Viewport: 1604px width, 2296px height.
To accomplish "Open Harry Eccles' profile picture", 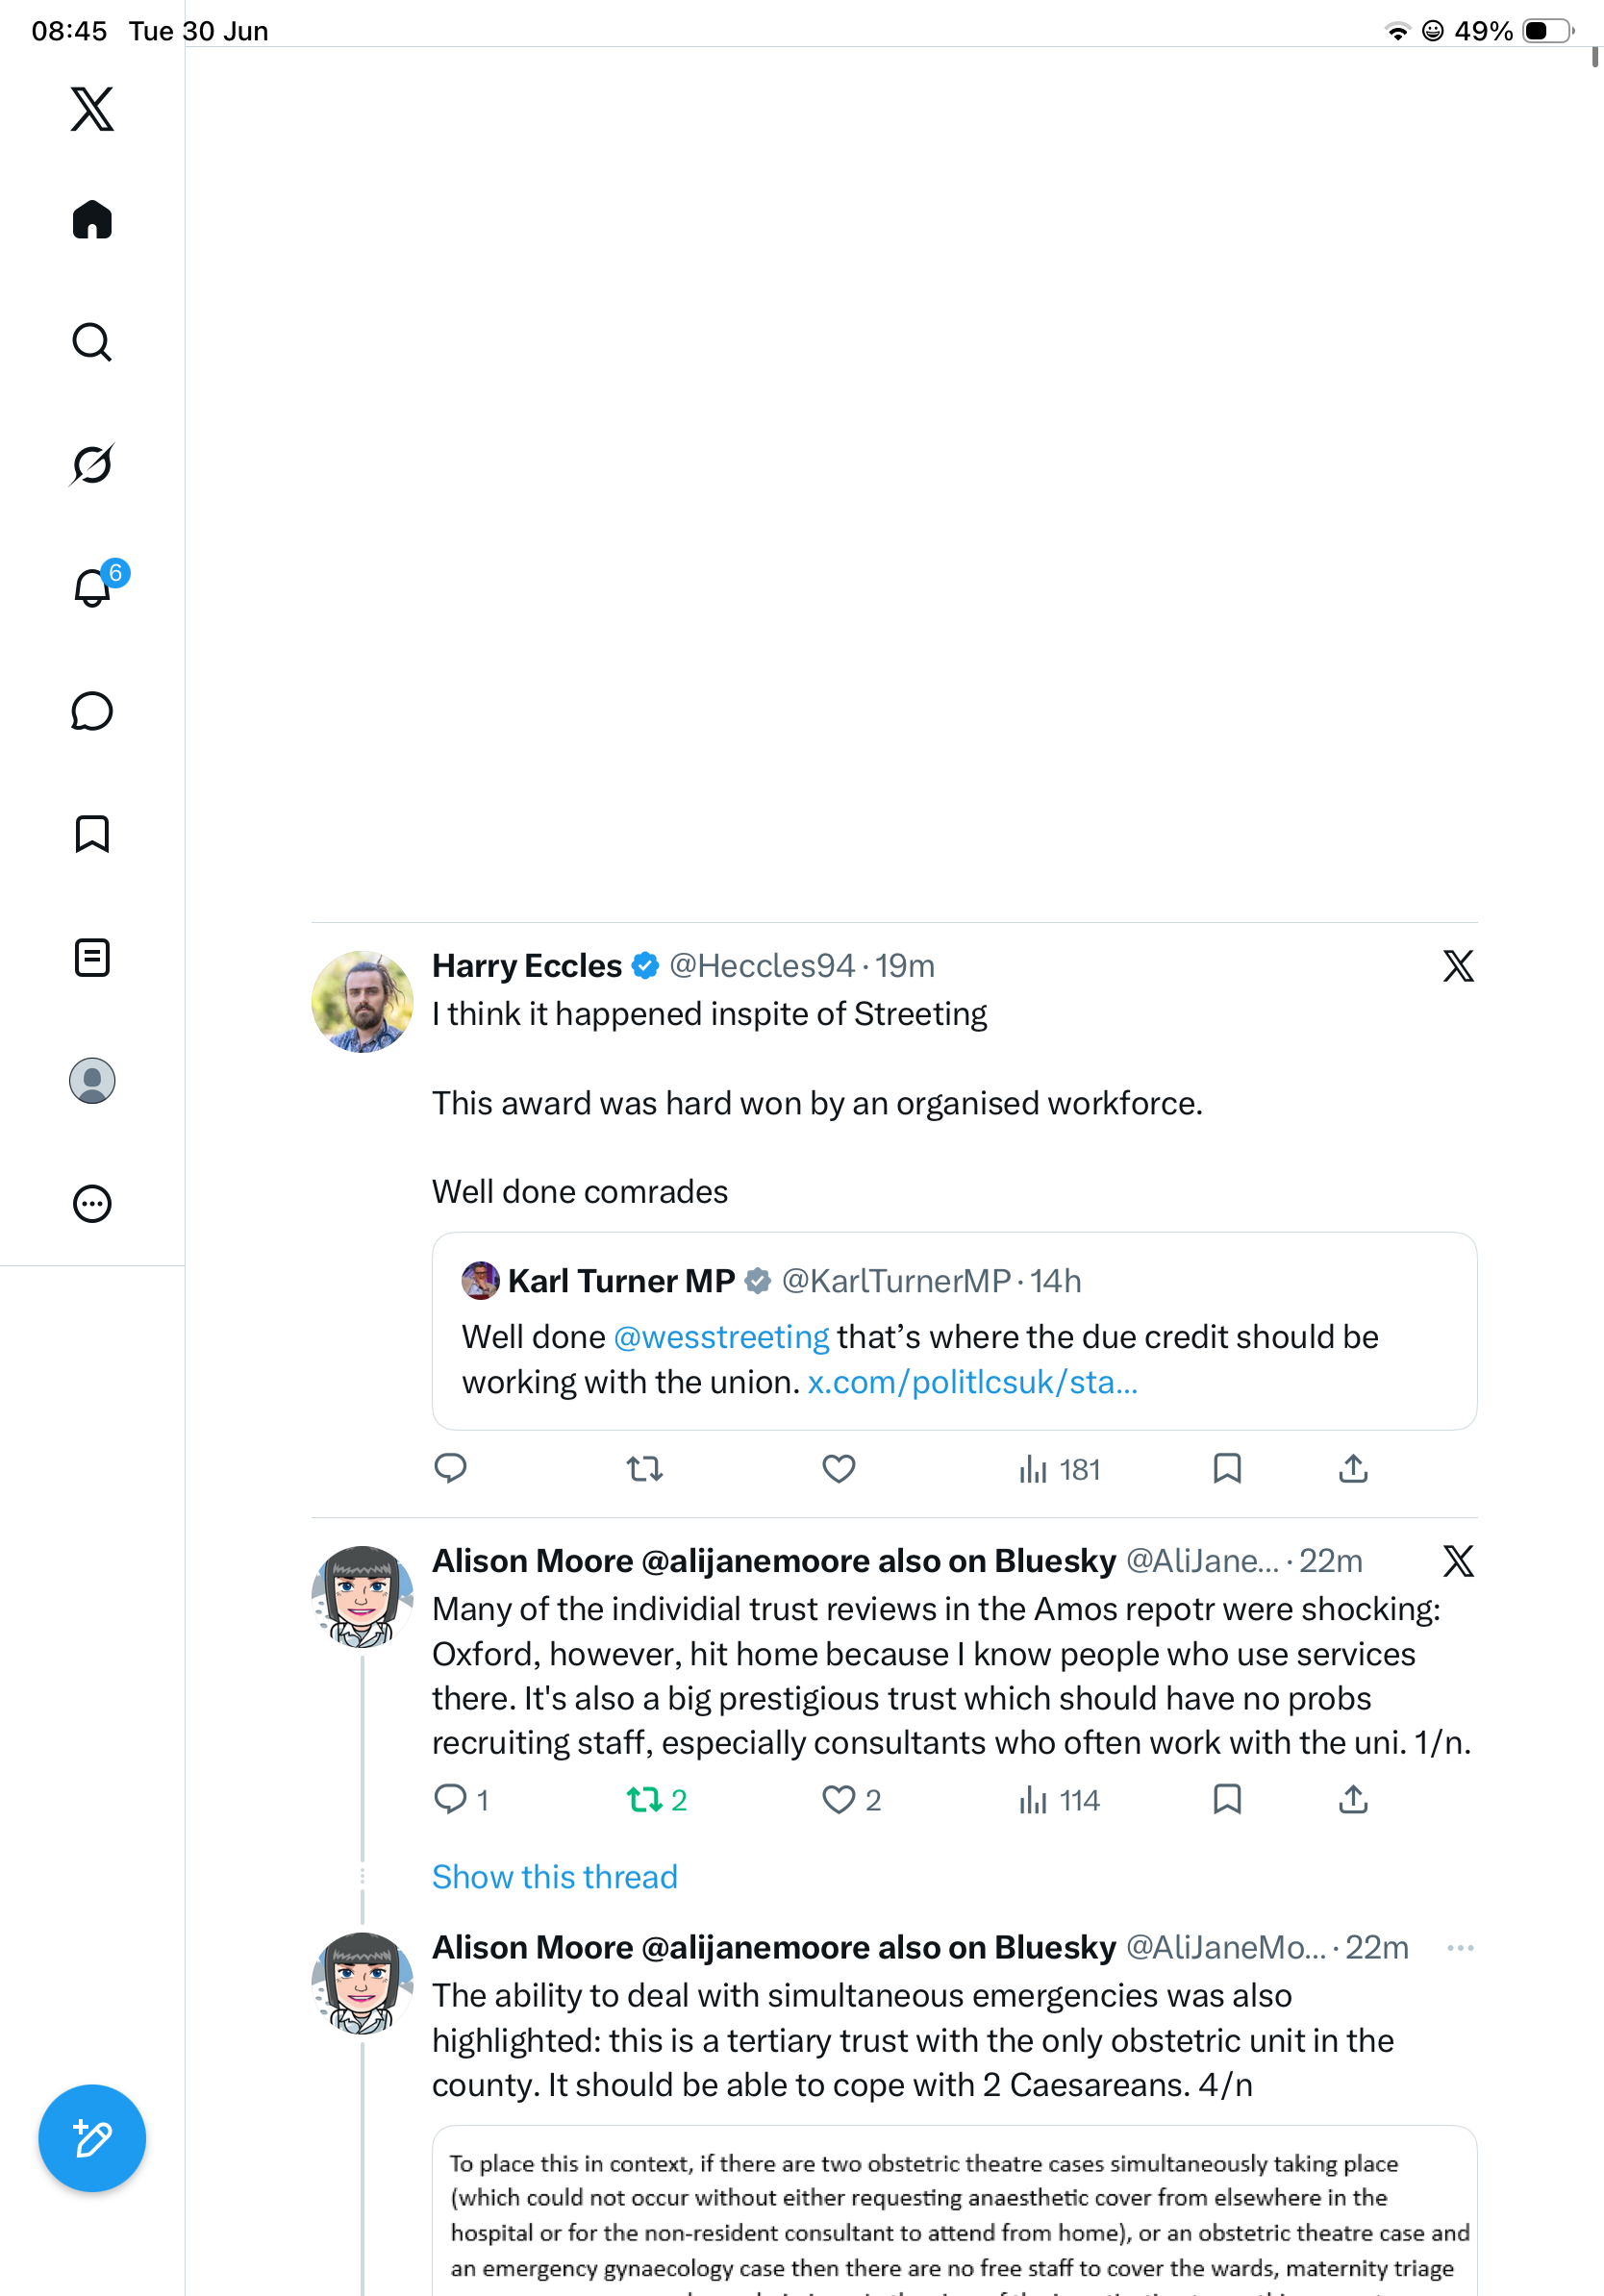I will coord(362,1001).
